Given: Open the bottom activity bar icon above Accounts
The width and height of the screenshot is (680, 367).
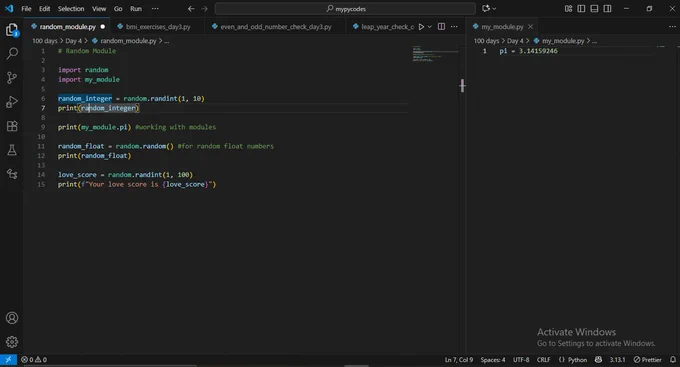Looking at the screenshot, I should [x=12, y=174].
